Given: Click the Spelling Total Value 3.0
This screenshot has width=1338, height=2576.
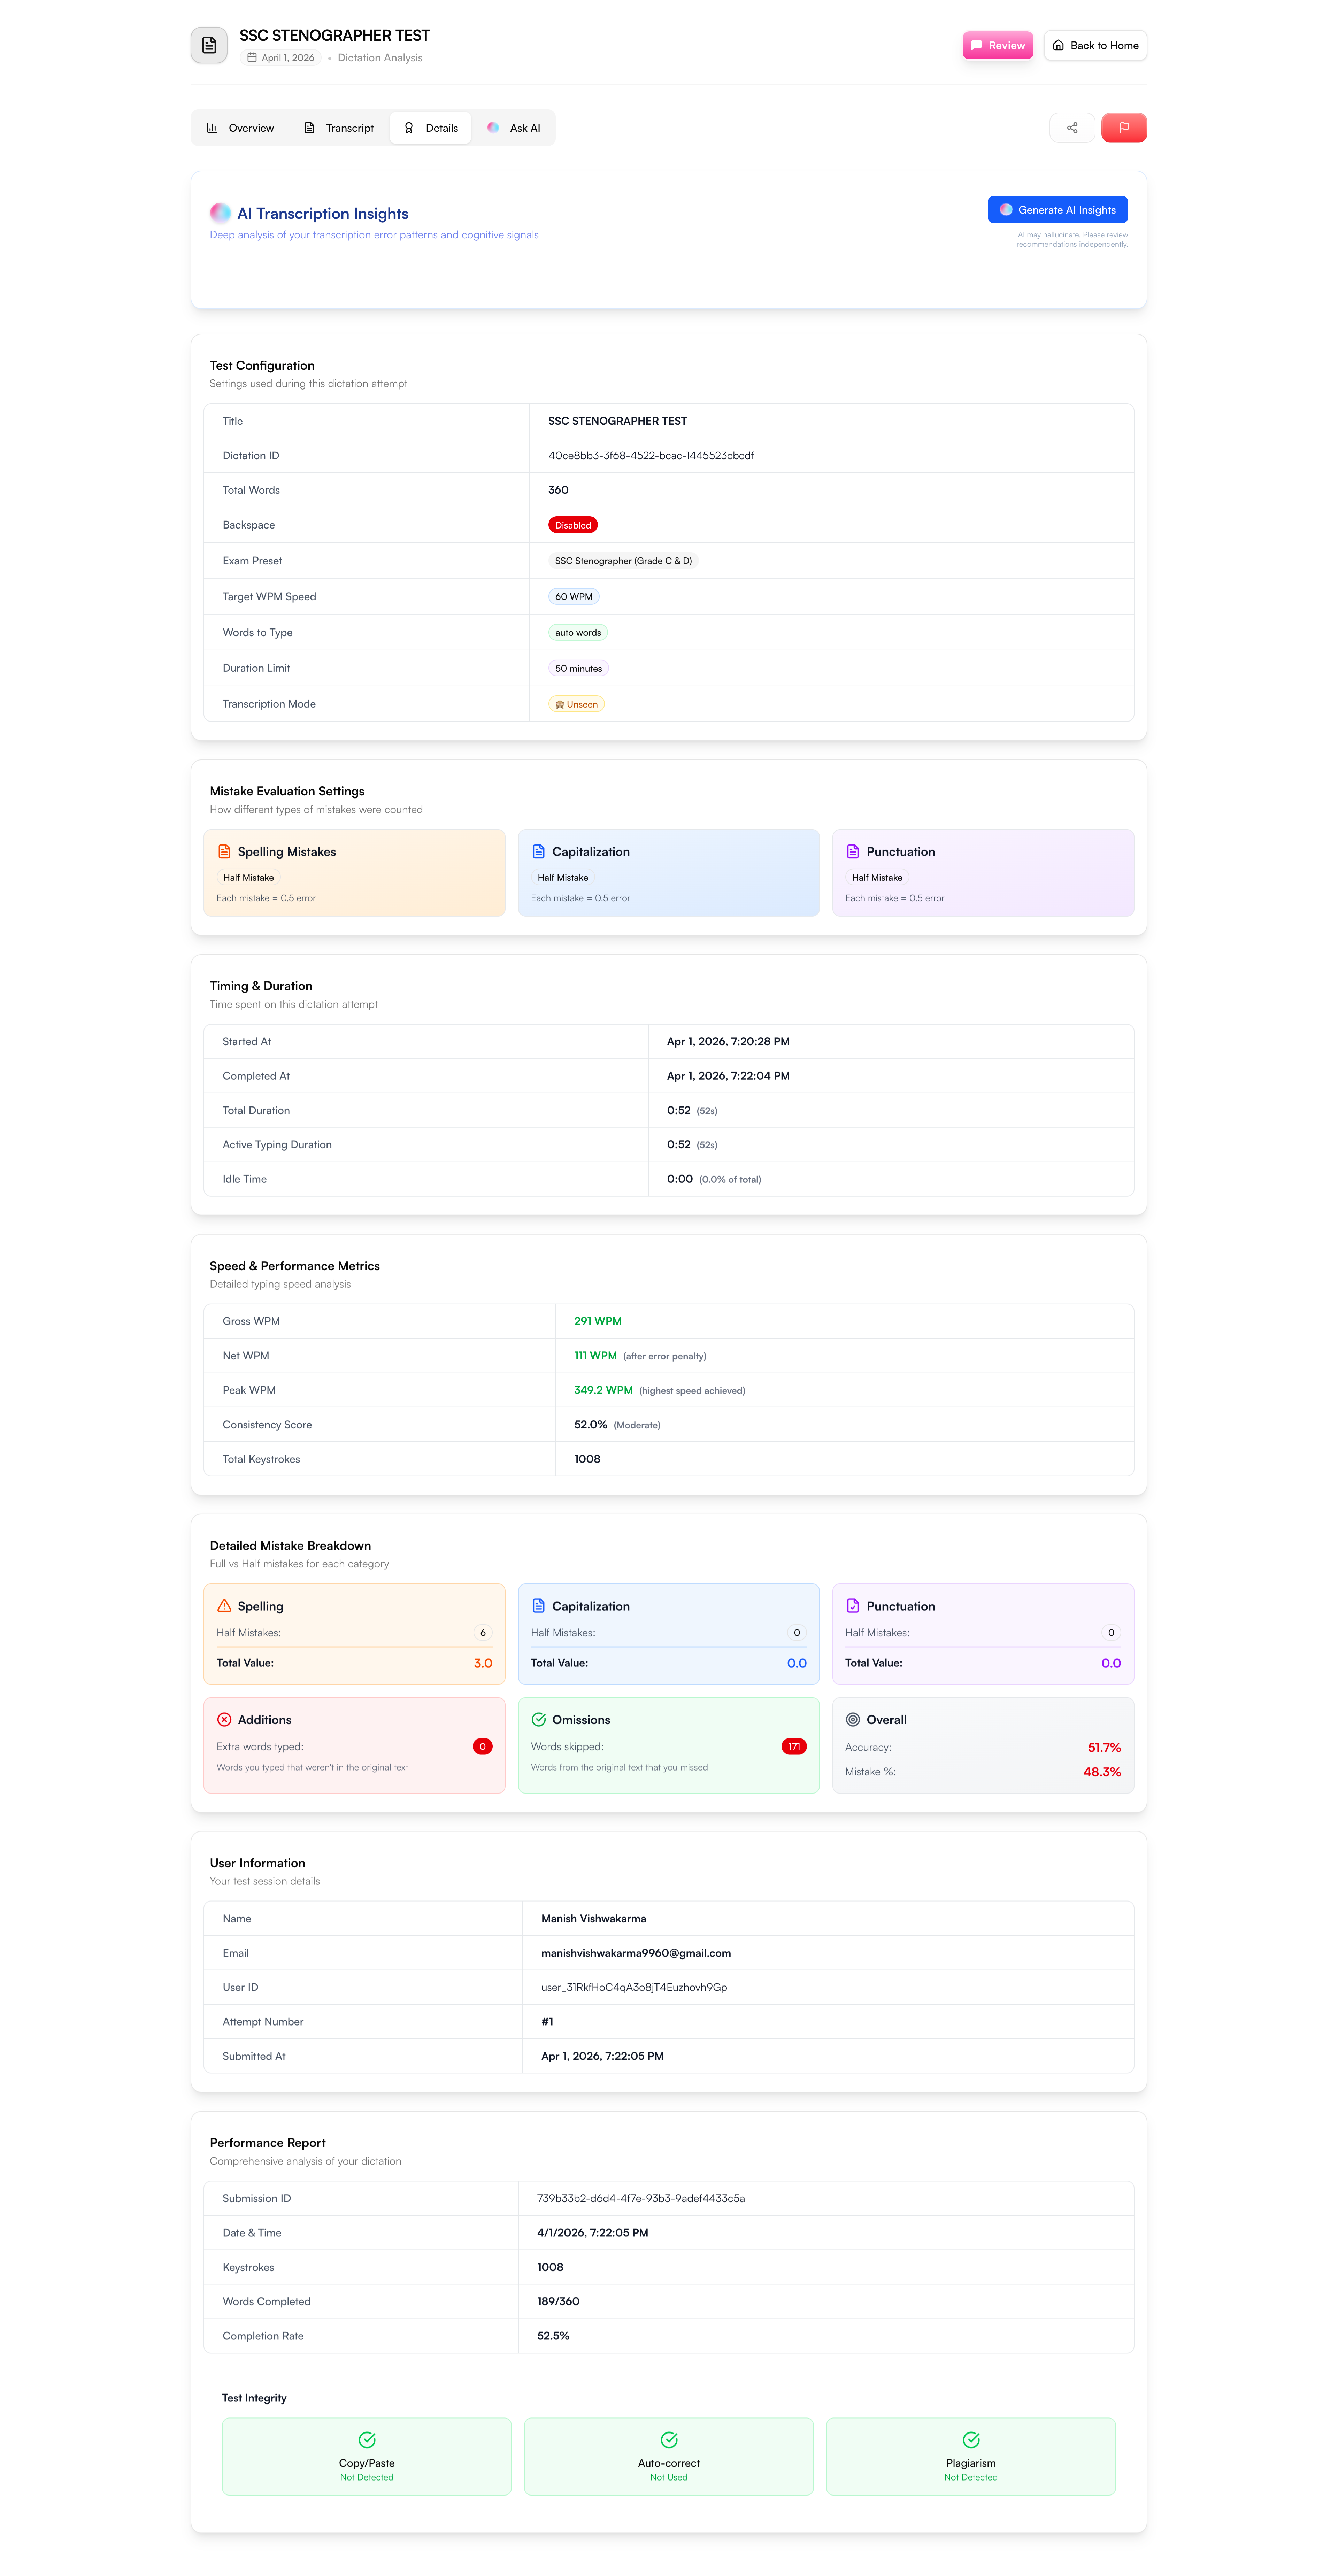Looking at the screenshot, I should 483,1664.
